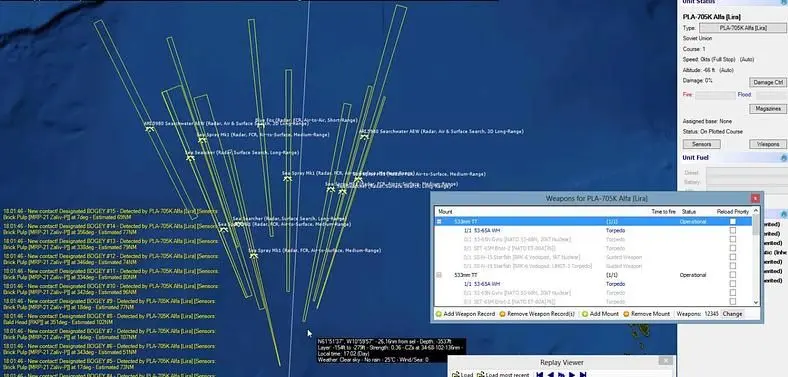788x377 pixels.
Task: Tick Reload Priority for highlighted 533mm TT row
Action: point(733,222)
